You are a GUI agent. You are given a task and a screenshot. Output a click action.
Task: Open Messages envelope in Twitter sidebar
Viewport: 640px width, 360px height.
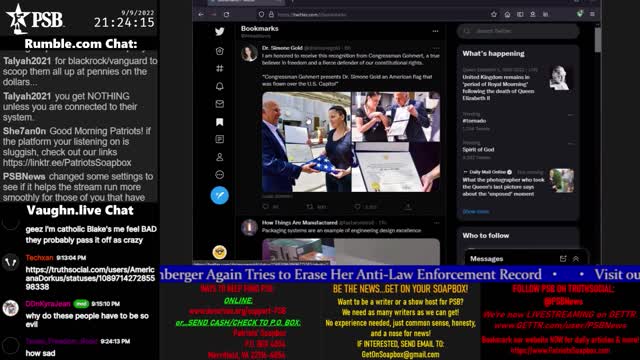tap(220, 104)
